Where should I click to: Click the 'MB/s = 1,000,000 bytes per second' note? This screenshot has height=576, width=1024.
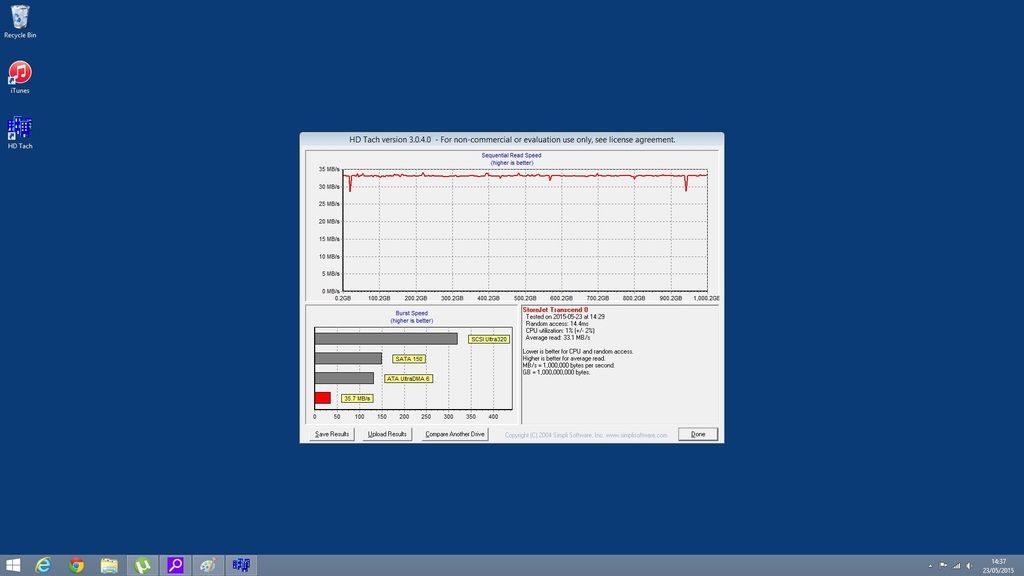[x=569, y=366]
